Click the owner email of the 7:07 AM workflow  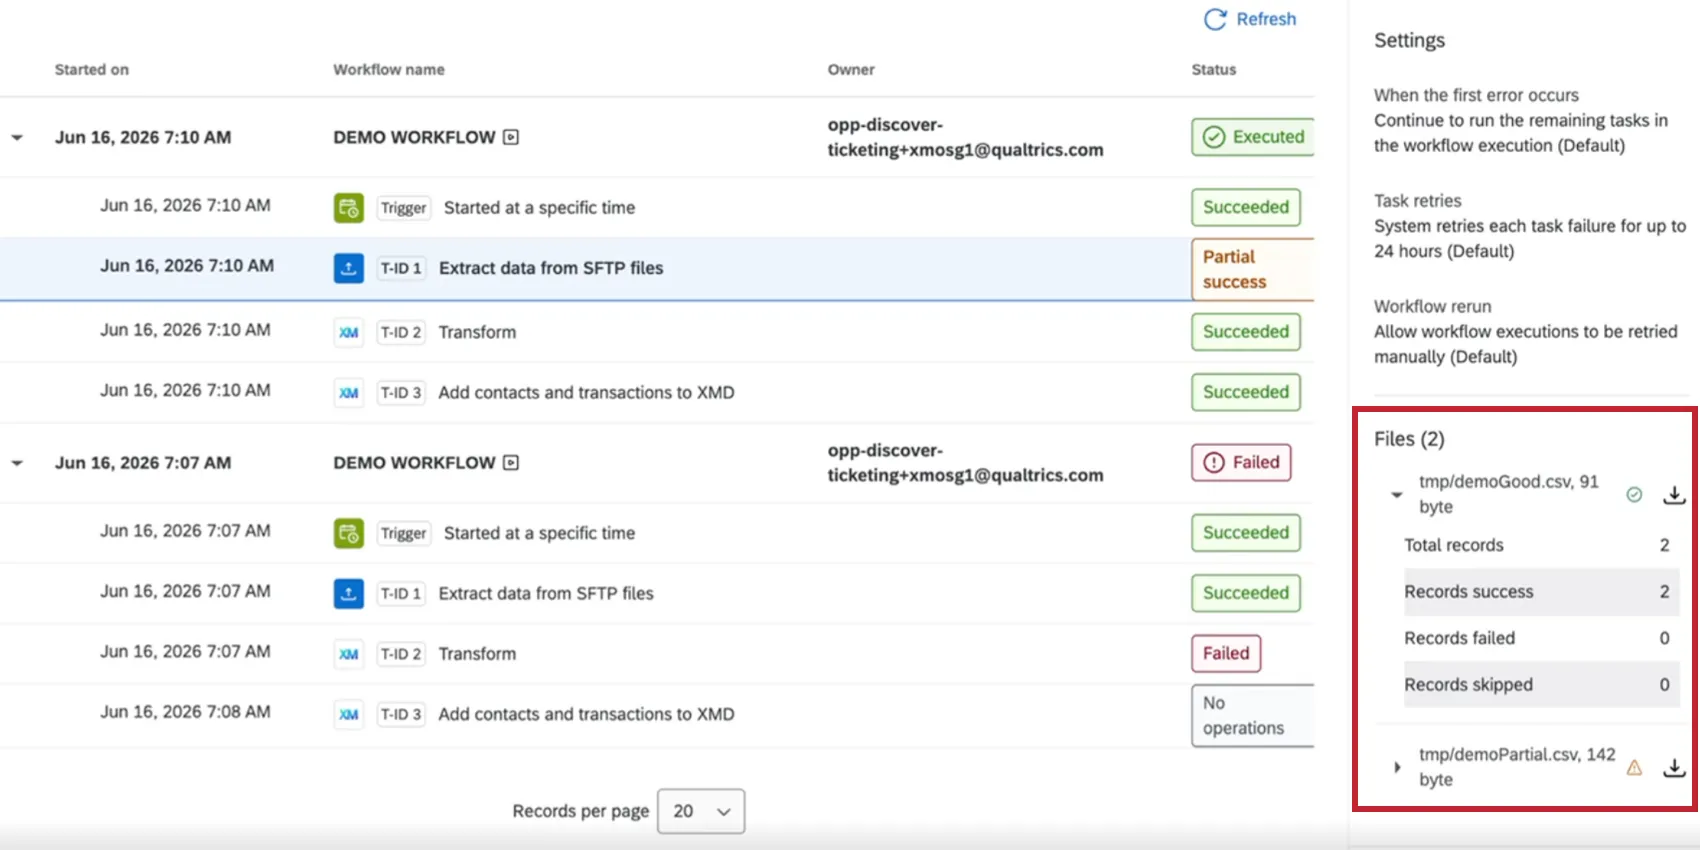click(965, 463)
